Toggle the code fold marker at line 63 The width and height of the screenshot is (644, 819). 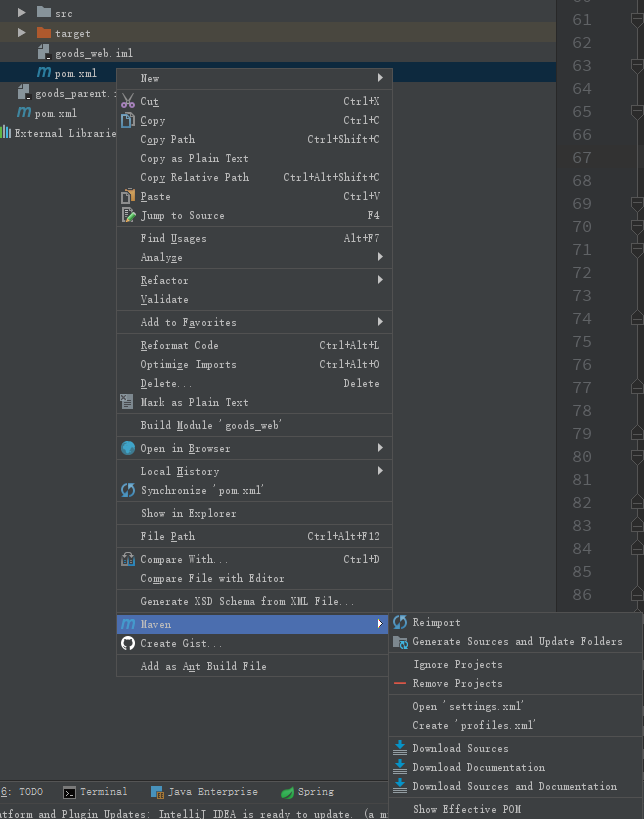click(637, 66)
